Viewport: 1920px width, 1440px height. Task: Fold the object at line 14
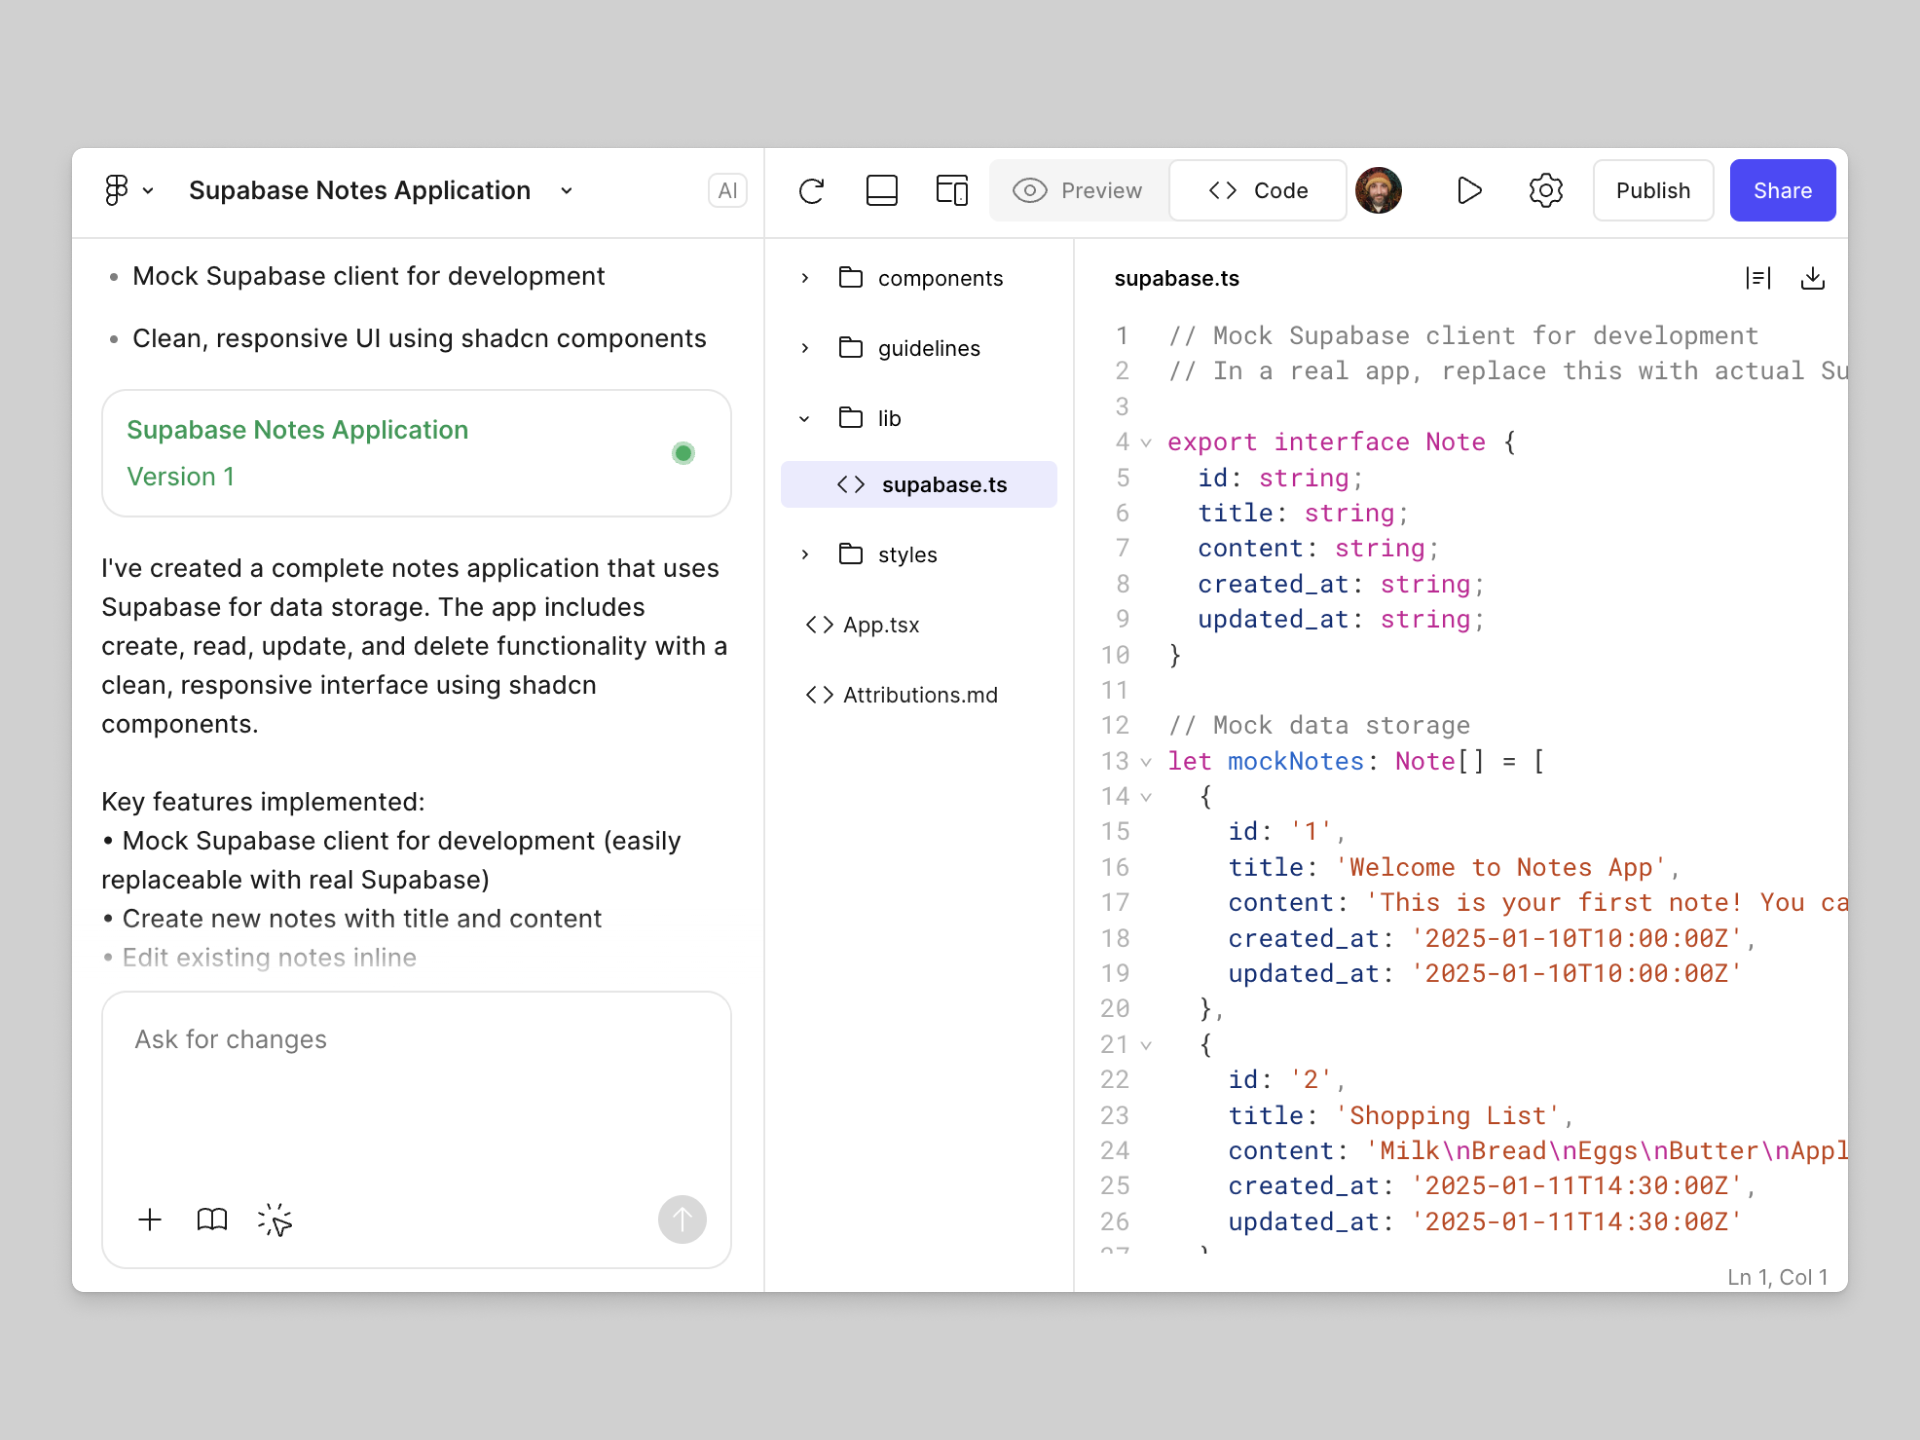tap(1146, 797)
